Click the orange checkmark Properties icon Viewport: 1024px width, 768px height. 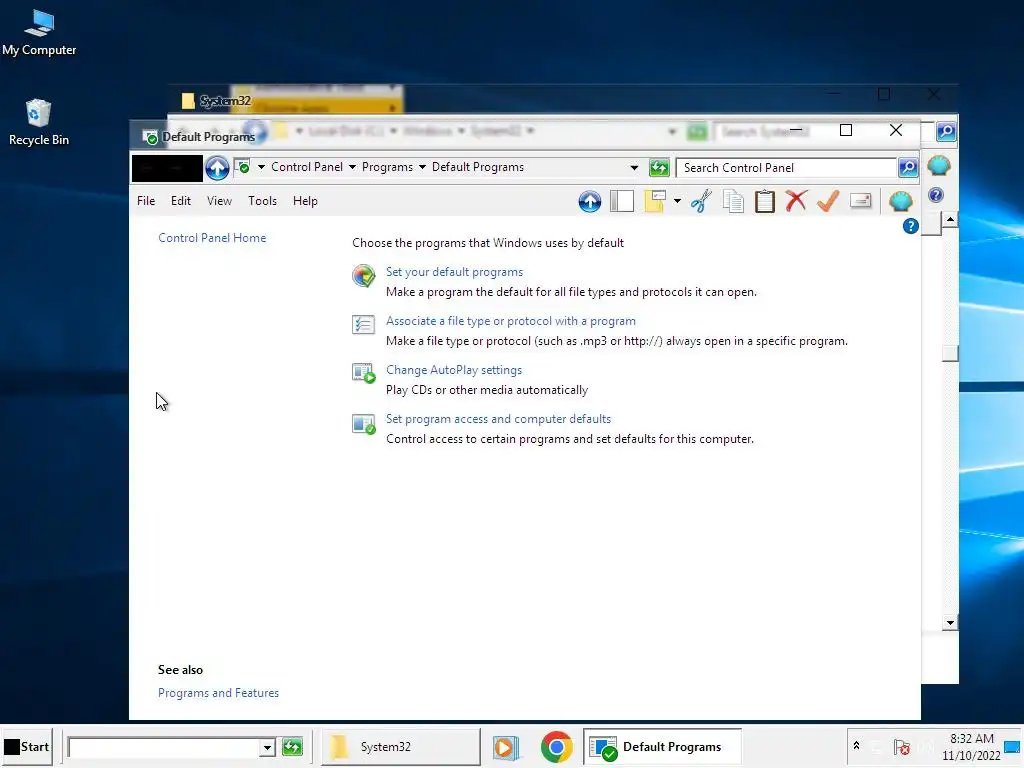pyautogui.click(x=827, y=201)
